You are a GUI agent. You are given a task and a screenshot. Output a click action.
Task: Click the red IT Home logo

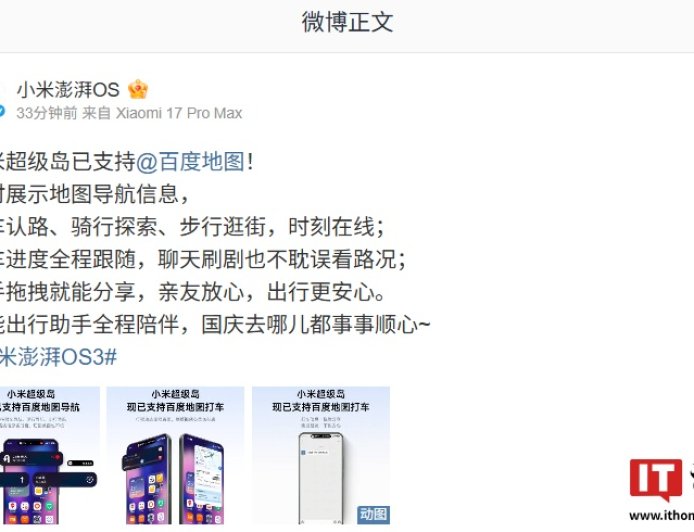pyautogui.click(x=656, y=481)
